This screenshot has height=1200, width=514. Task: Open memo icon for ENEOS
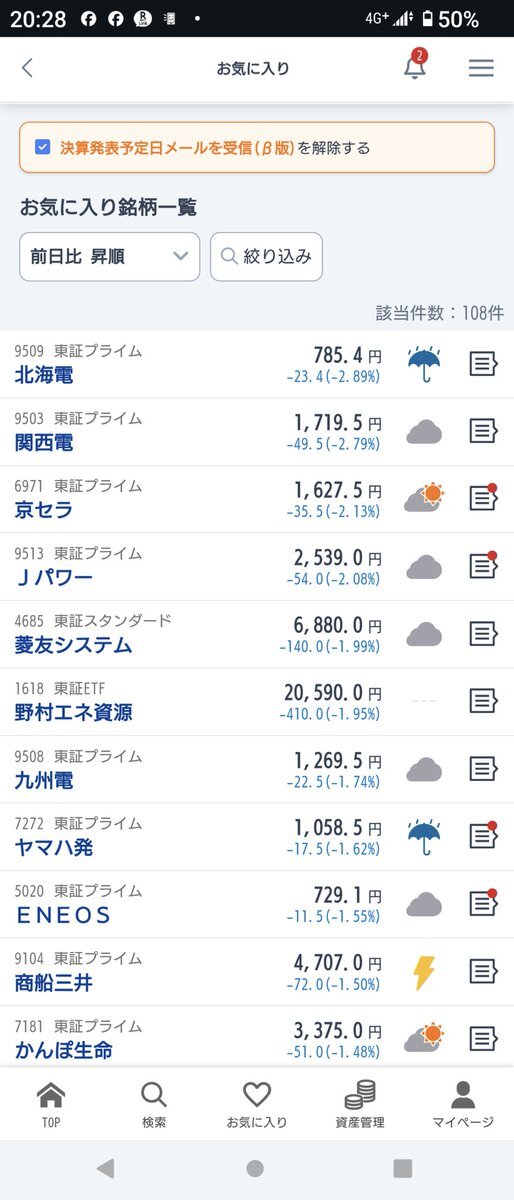[x=484, y=903]
